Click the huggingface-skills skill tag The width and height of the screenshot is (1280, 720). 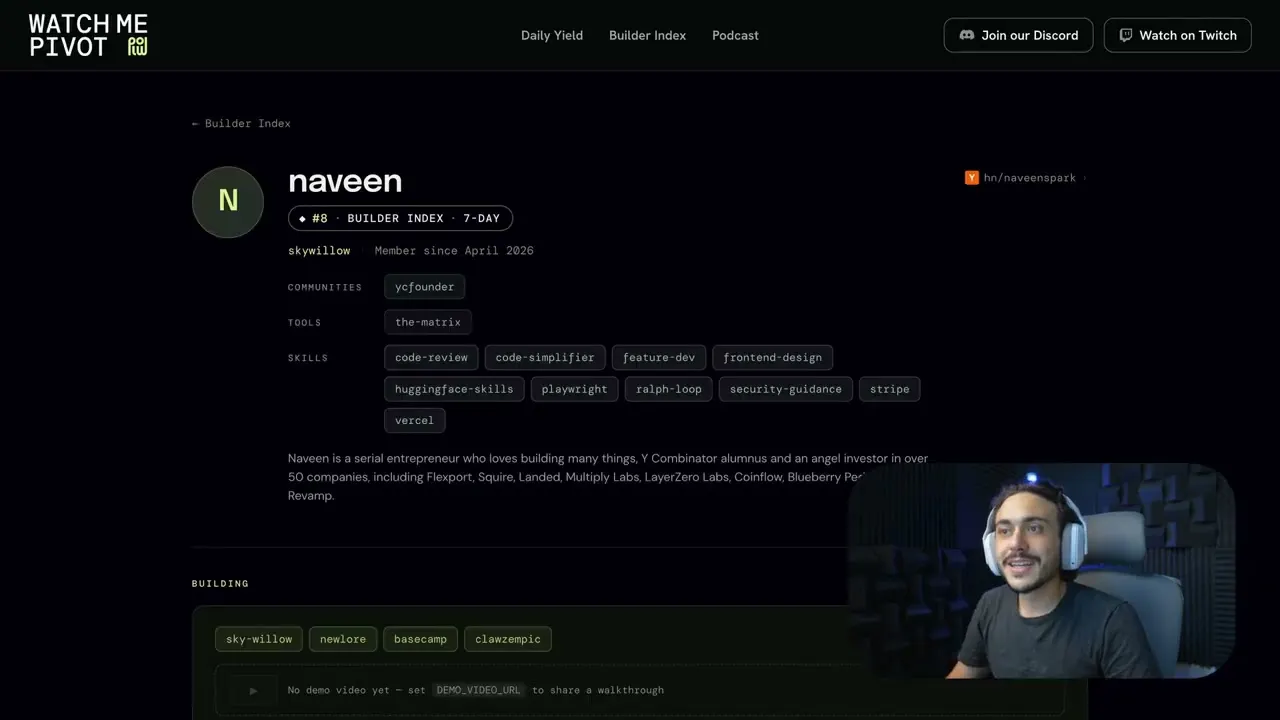click(x=454, y=389)
